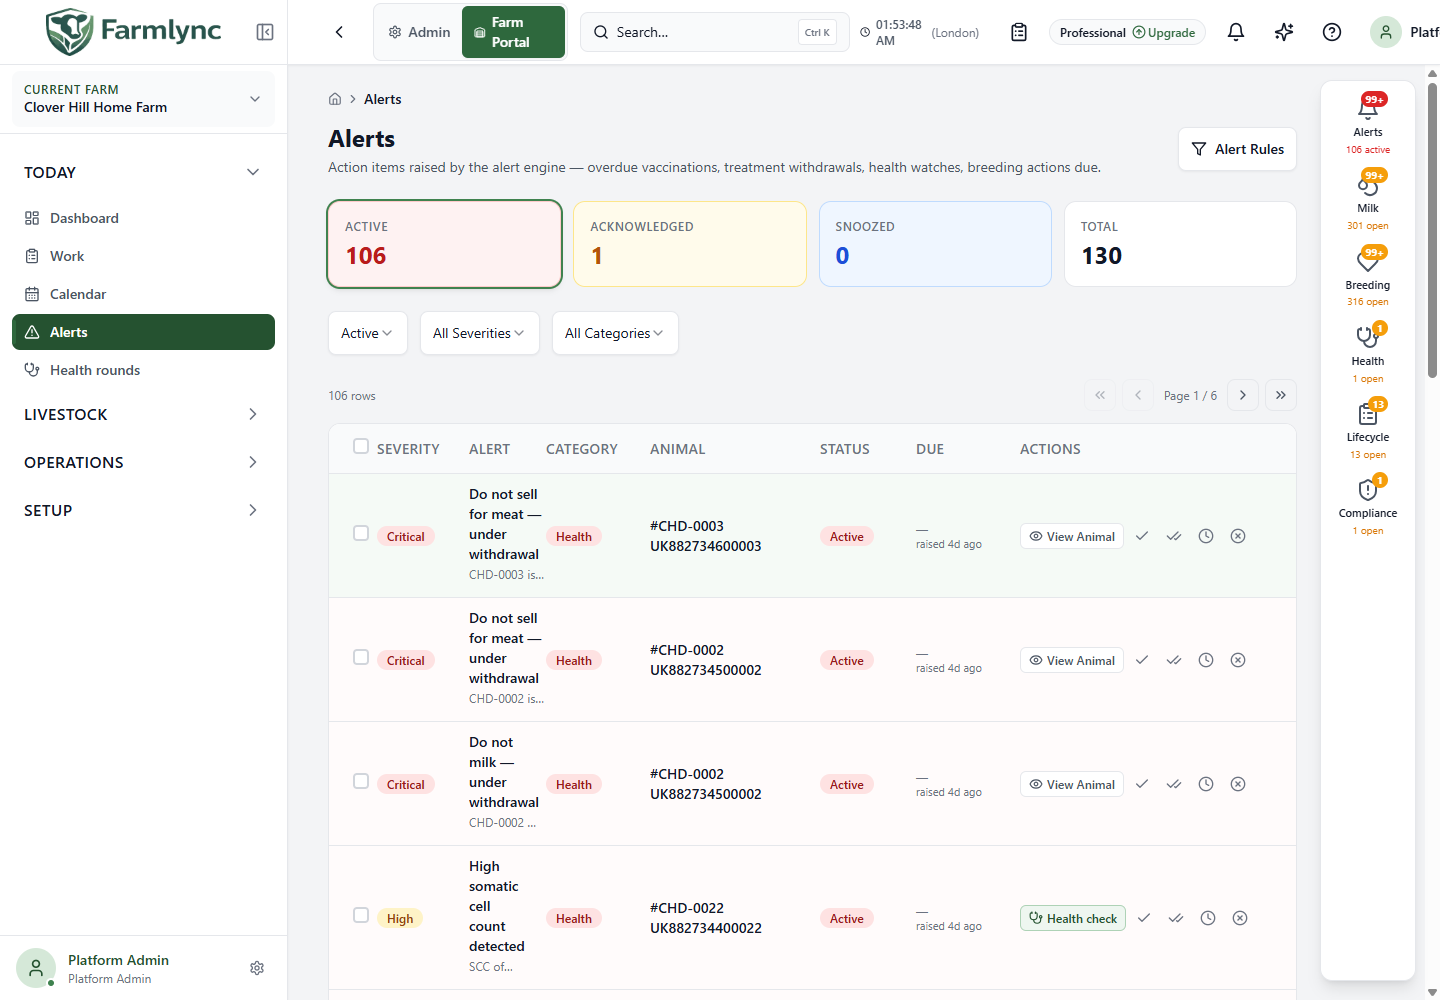Screen dimensions: 1440x1000
Task: Open the help question mark icon
Action: pos(1332,32)
